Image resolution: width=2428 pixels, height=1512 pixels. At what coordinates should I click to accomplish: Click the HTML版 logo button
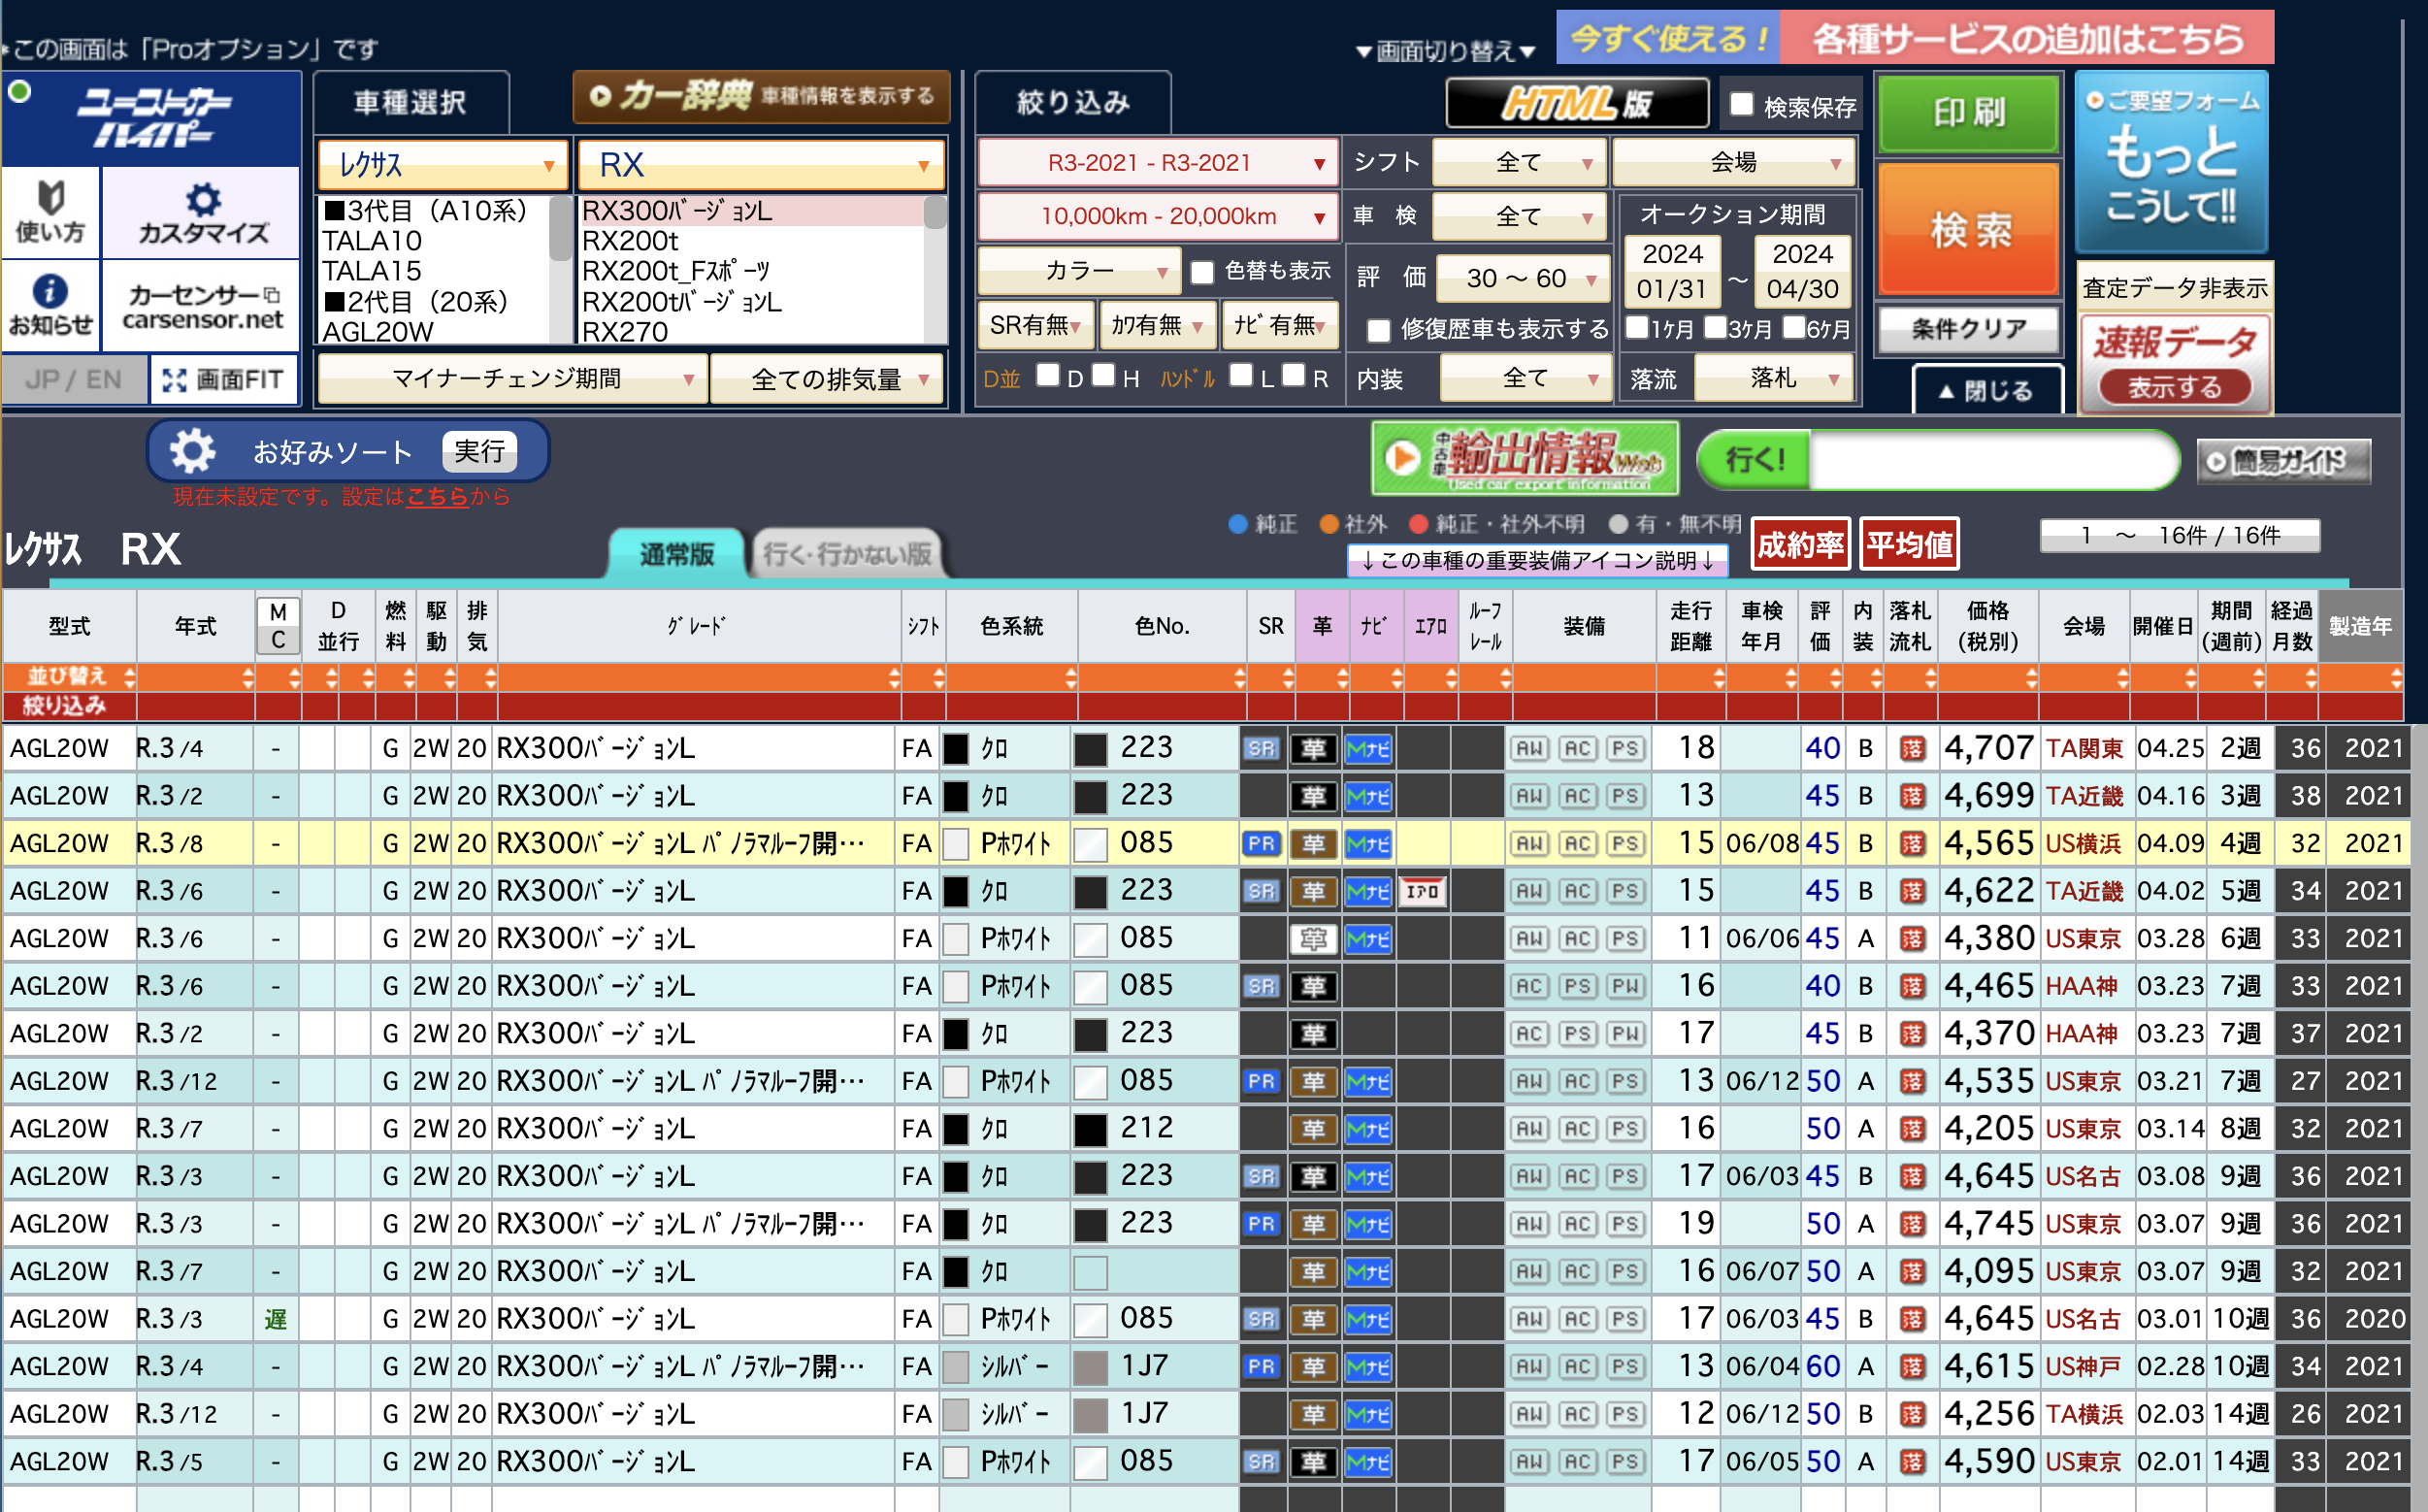(x=1577, y=103)
